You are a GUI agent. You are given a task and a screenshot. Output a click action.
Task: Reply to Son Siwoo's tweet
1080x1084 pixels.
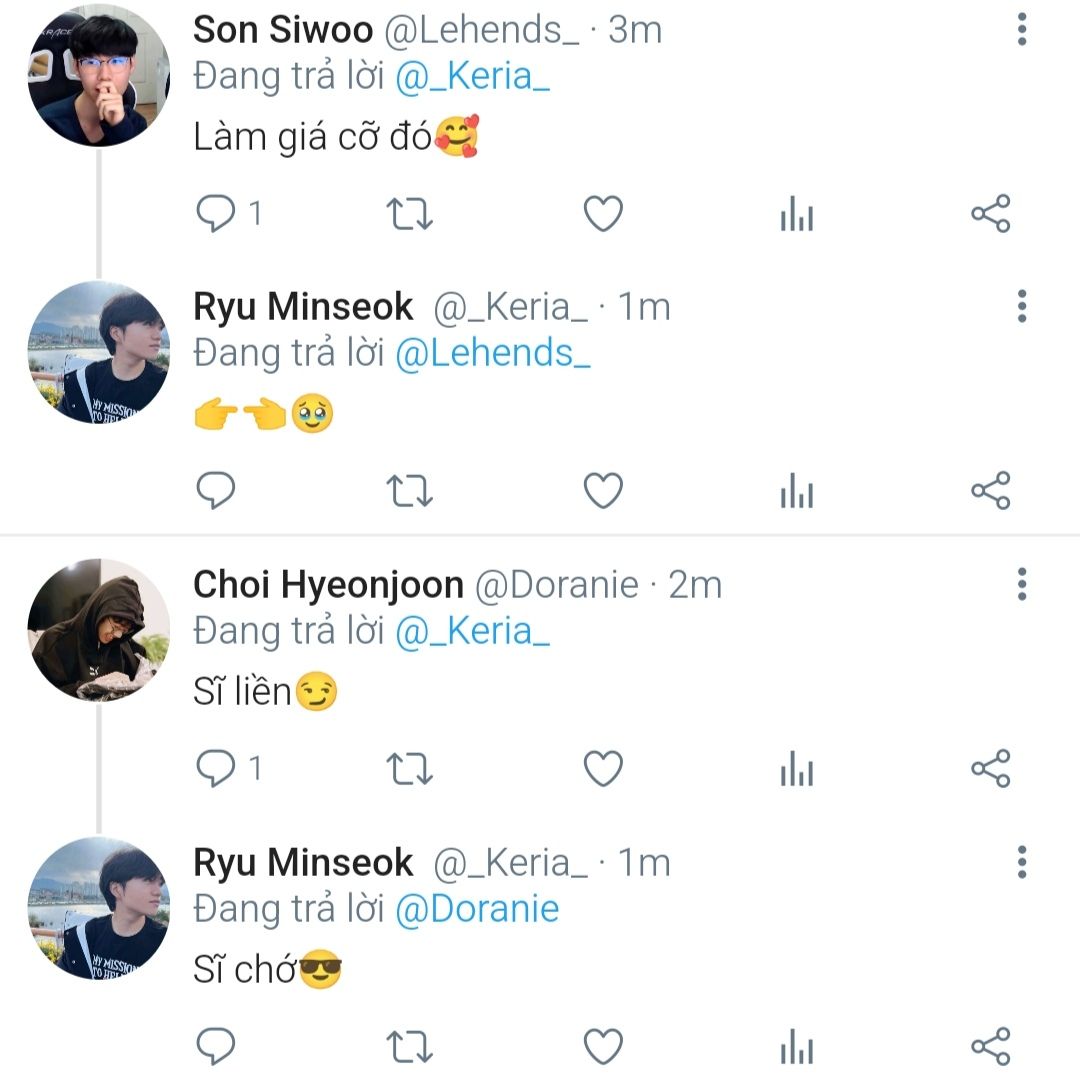(x=216, y=214)
